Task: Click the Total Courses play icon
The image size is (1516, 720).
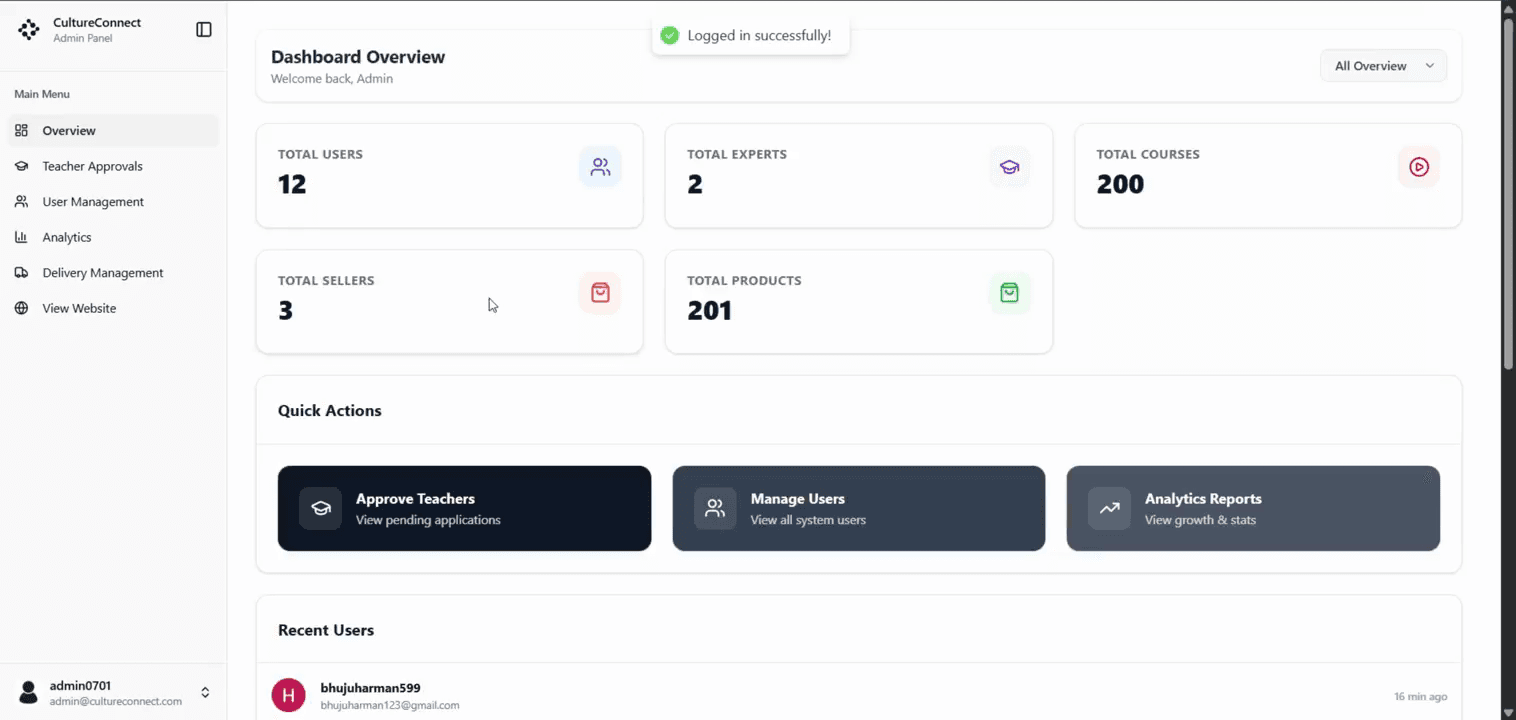Action: [x=1419, y=167]
